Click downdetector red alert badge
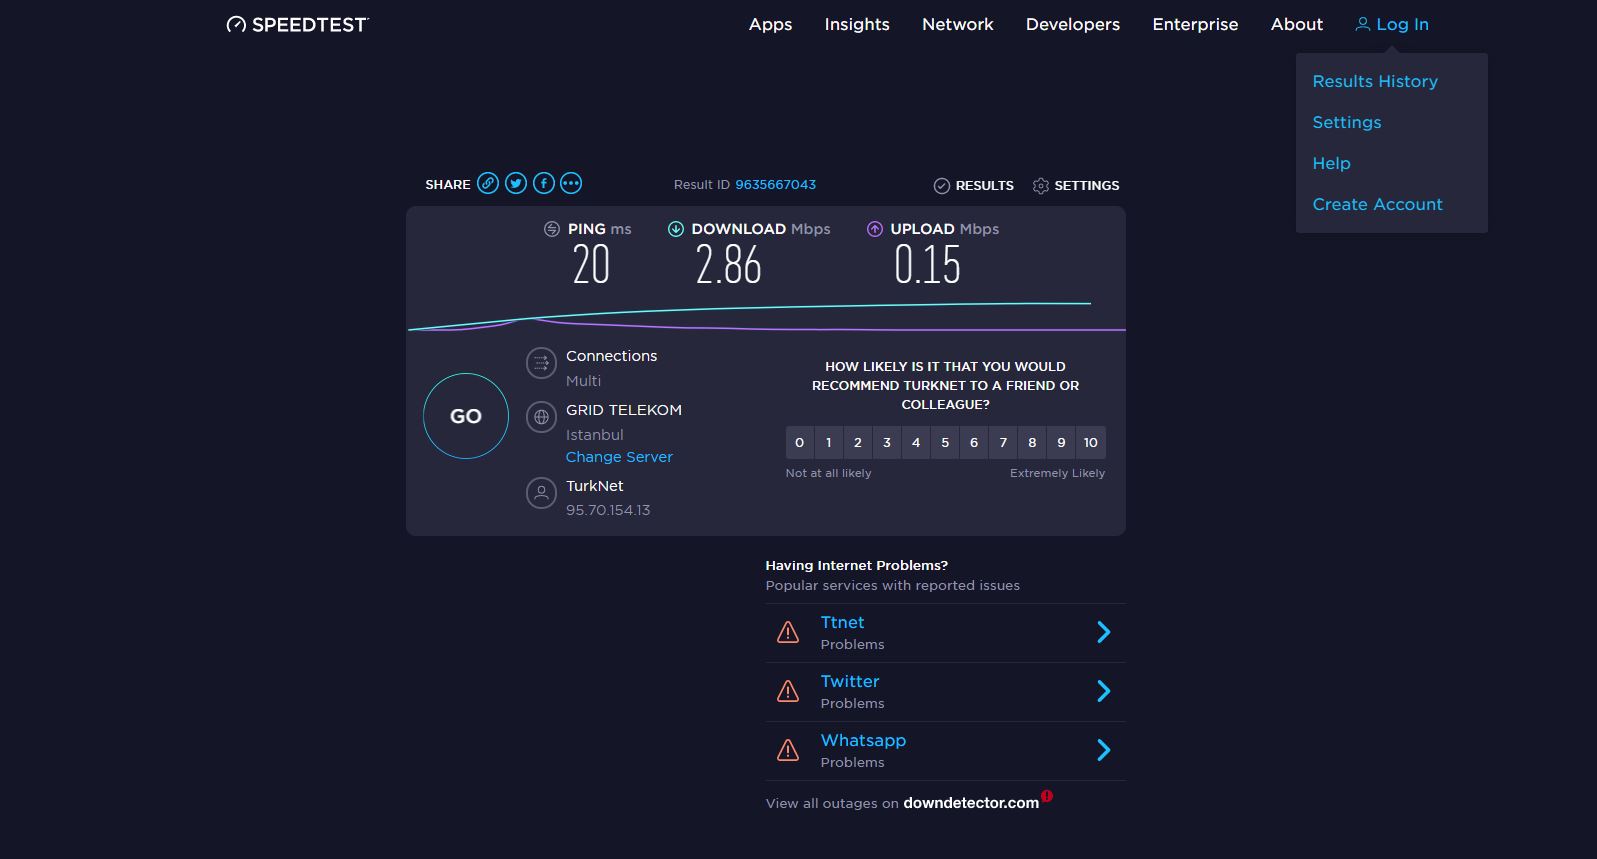Screen dimensions: 1597x859 point(1047,796)
